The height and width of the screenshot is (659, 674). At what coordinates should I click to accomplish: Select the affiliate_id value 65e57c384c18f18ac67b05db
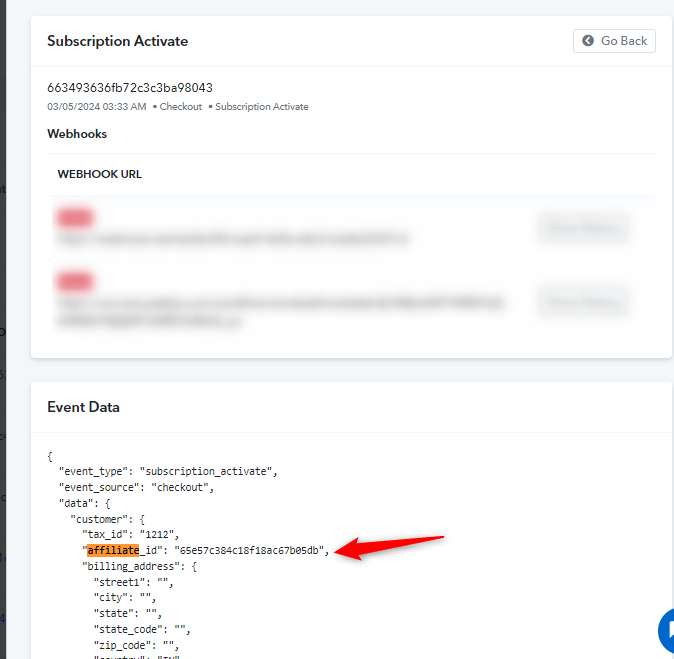[249, 550]
